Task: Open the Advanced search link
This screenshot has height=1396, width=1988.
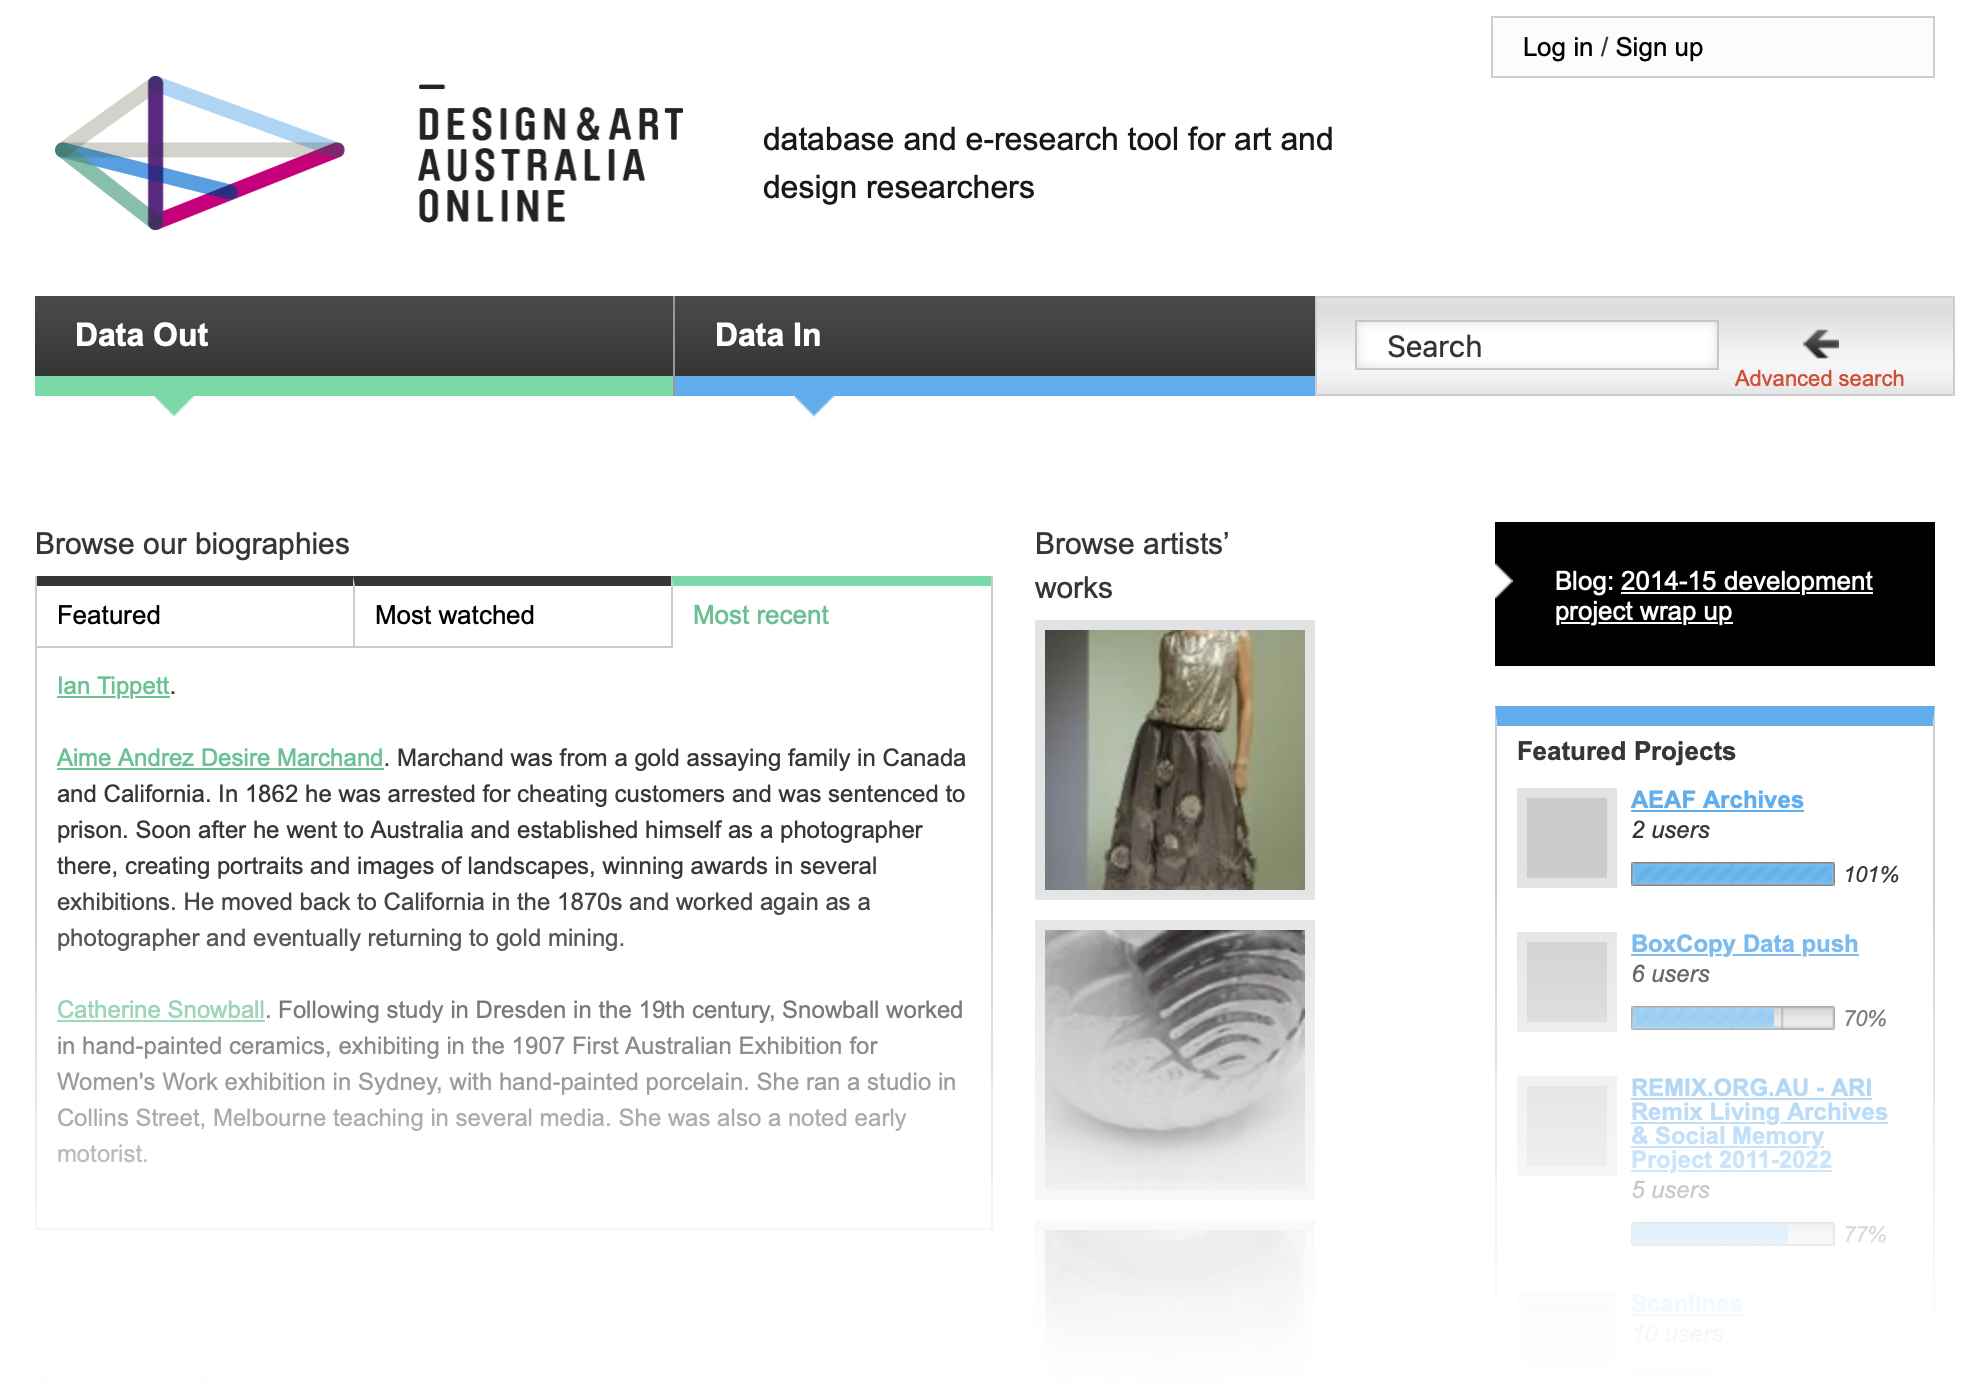Action: coord(1818,379)
